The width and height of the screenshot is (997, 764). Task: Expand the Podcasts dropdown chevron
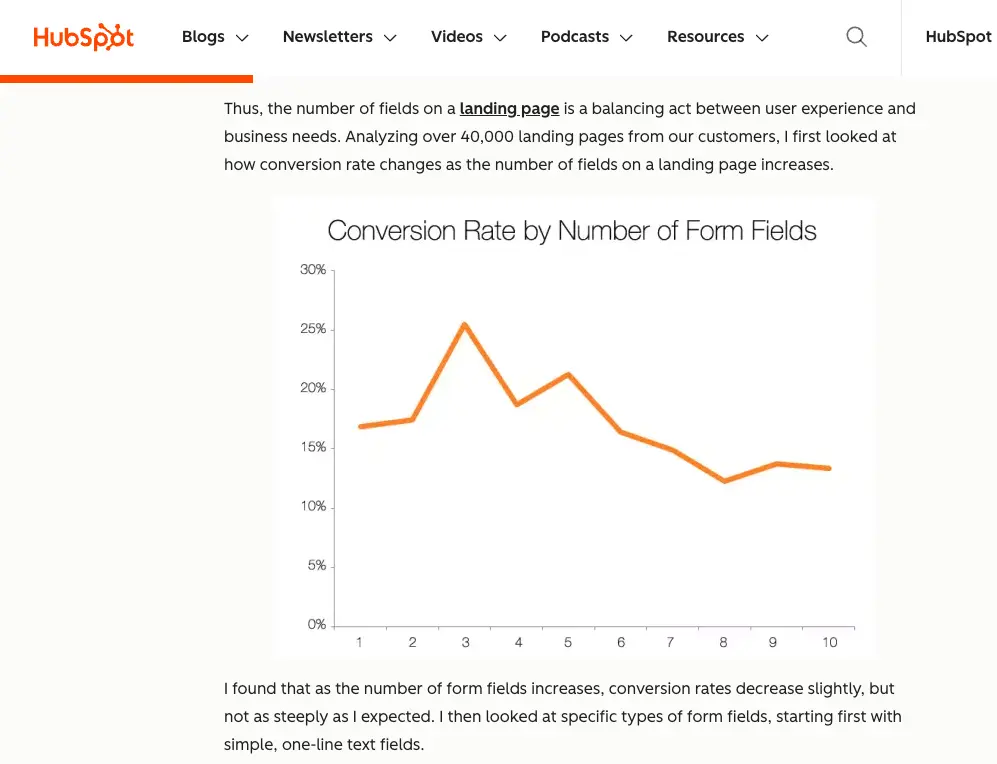[x=627, y=38]
